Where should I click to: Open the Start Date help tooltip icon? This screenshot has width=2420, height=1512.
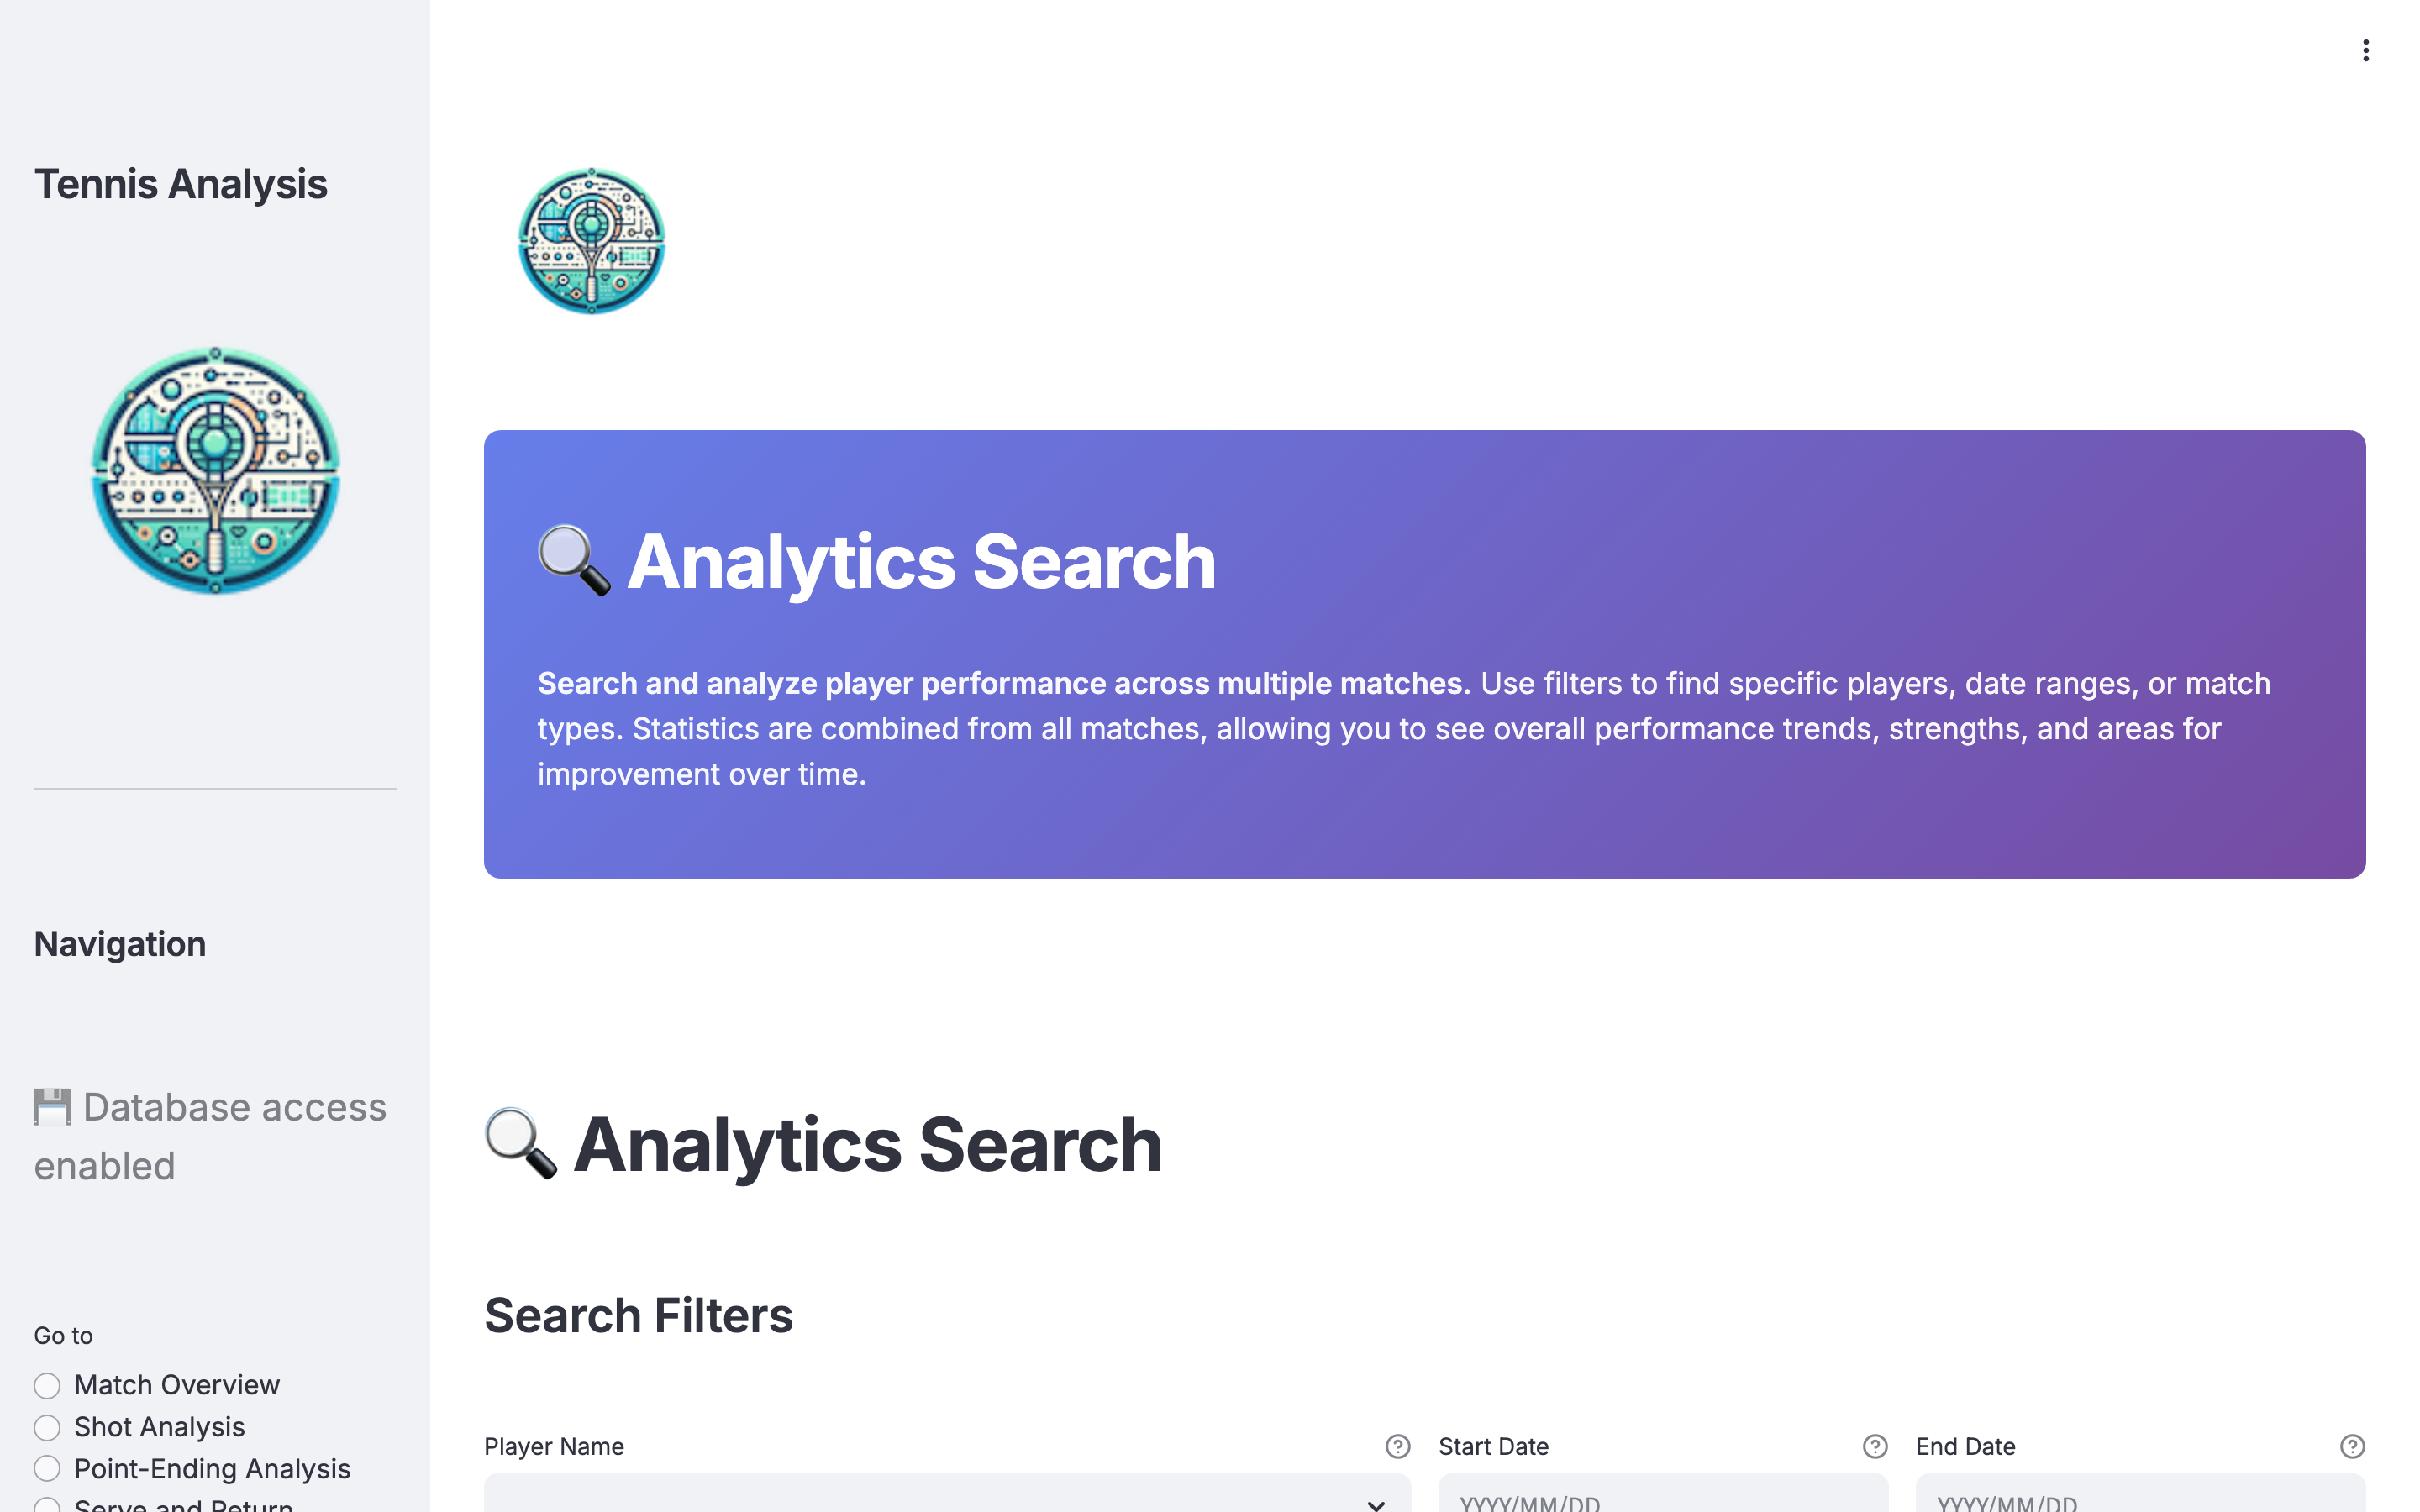1874,1446
